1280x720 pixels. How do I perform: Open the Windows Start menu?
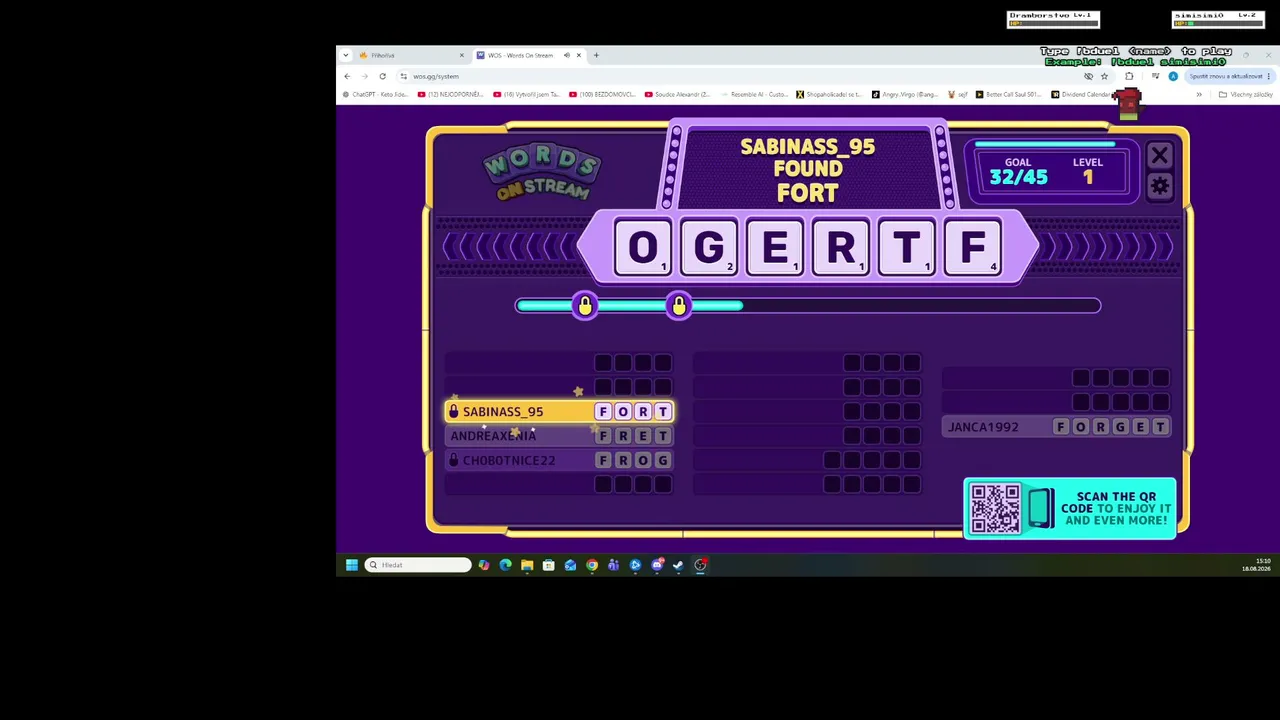tap(352, 565)
